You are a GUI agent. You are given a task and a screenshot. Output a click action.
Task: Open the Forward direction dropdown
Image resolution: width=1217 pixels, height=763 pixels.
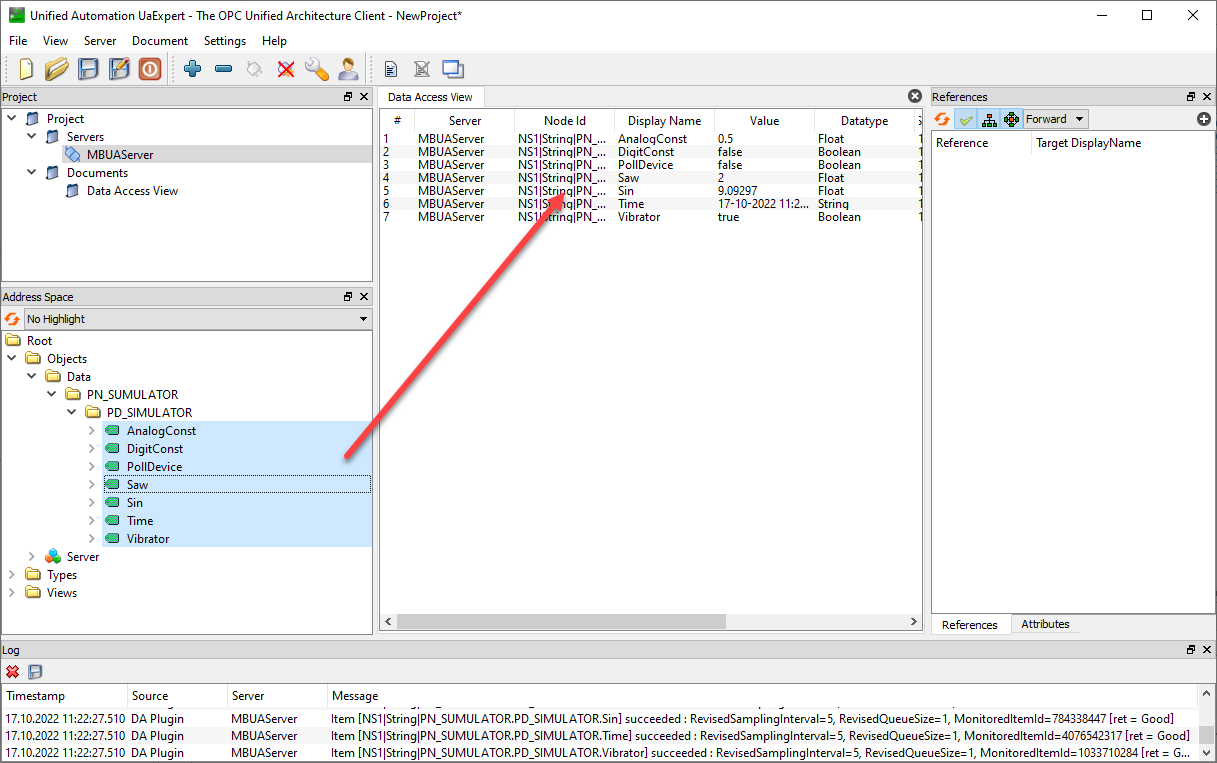[x=1055, y=119]
